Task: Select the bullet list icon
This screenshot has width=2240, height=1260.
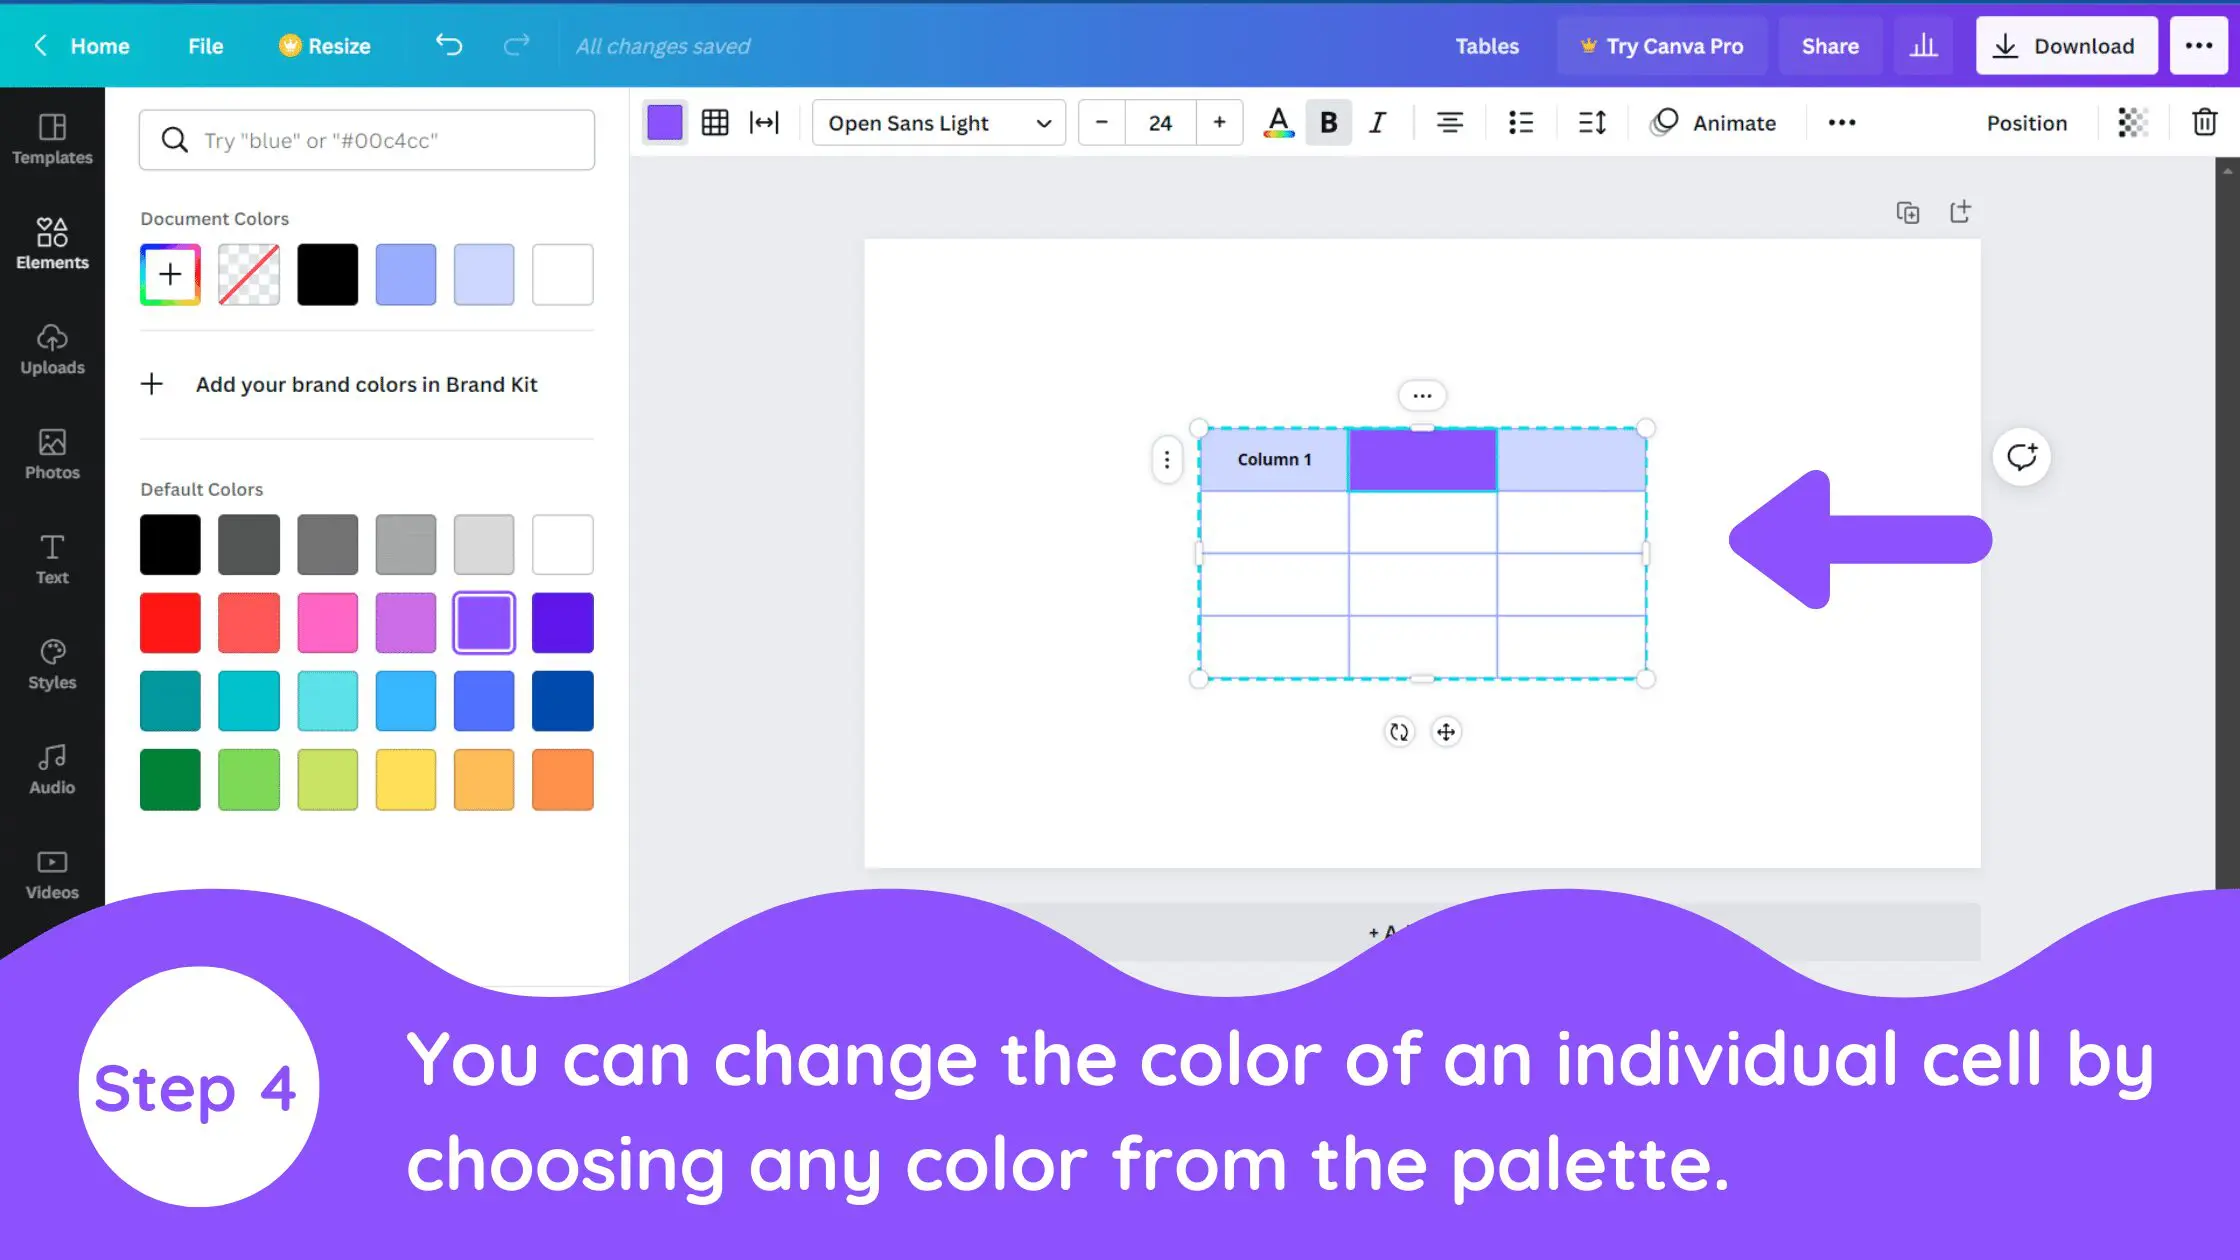Action: click(1520, 123)
